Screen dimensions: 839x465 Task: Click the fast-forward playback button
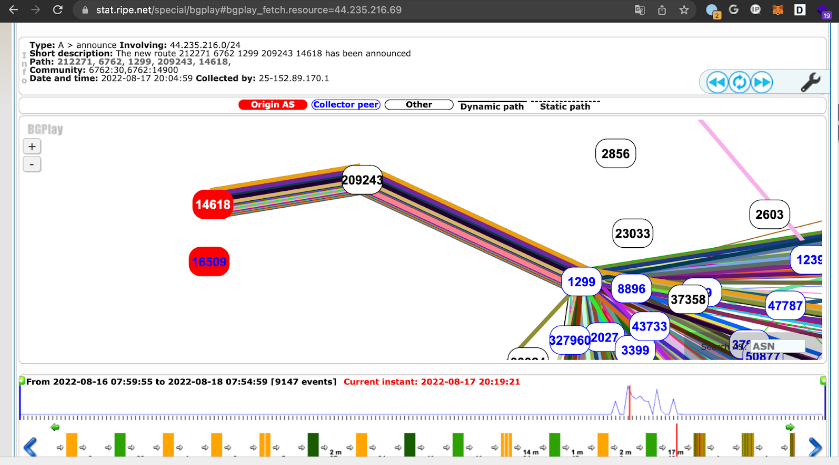762,82
